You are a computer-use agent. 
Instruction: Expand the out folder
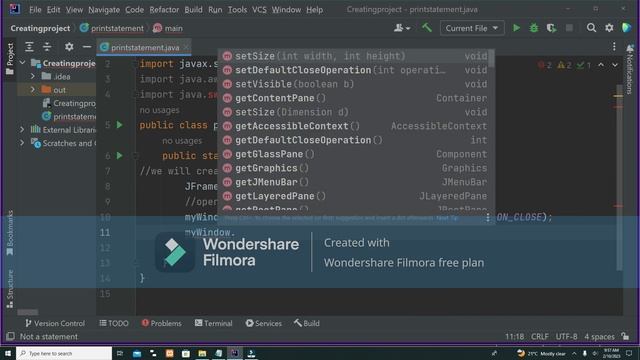pyautogui.click(x=33, y=89)
